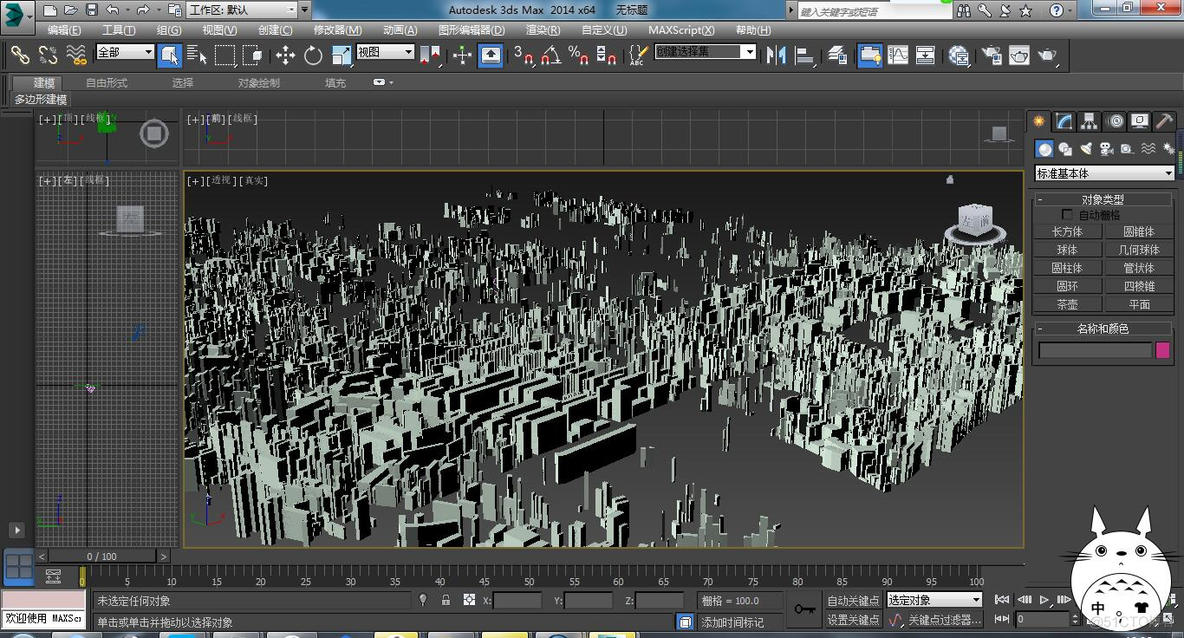Click the Mirror tool icon
The height and width of the screenshot is (638, 1184).
click(x=776, y=55)
